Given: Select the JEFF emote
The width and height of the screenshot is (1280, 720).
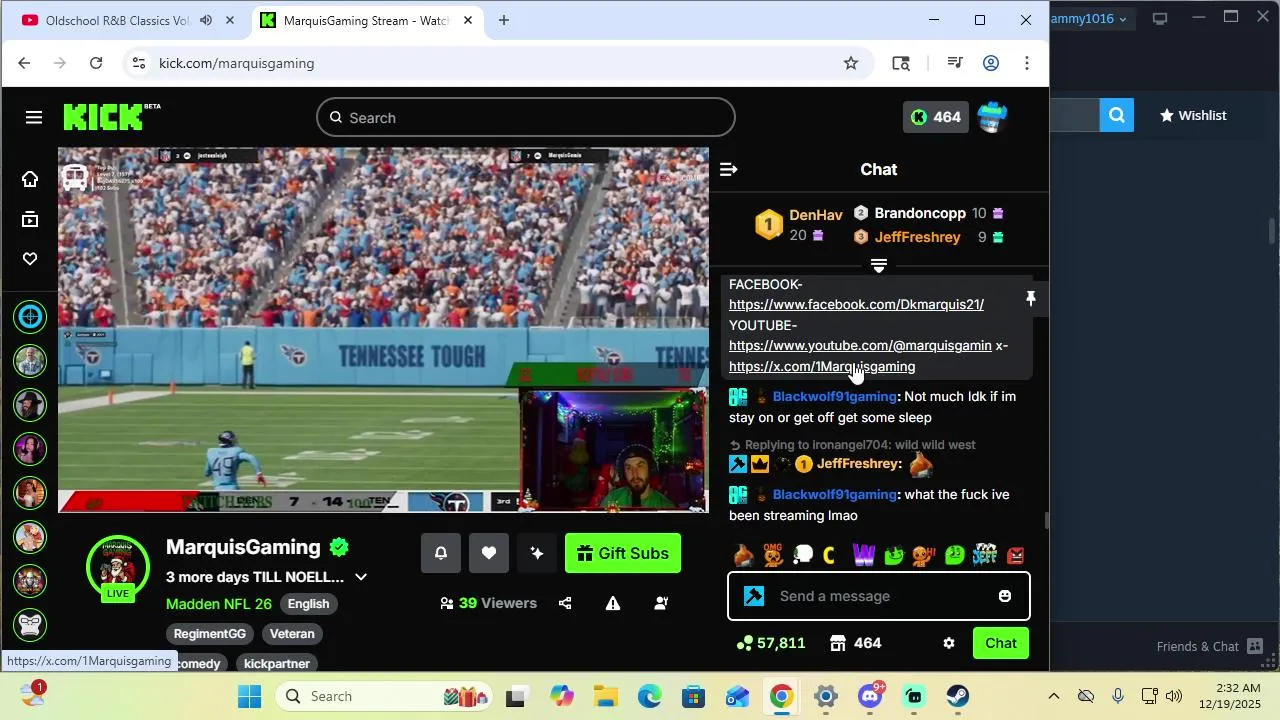Looking at the screenshot, I should click(985, 555).
